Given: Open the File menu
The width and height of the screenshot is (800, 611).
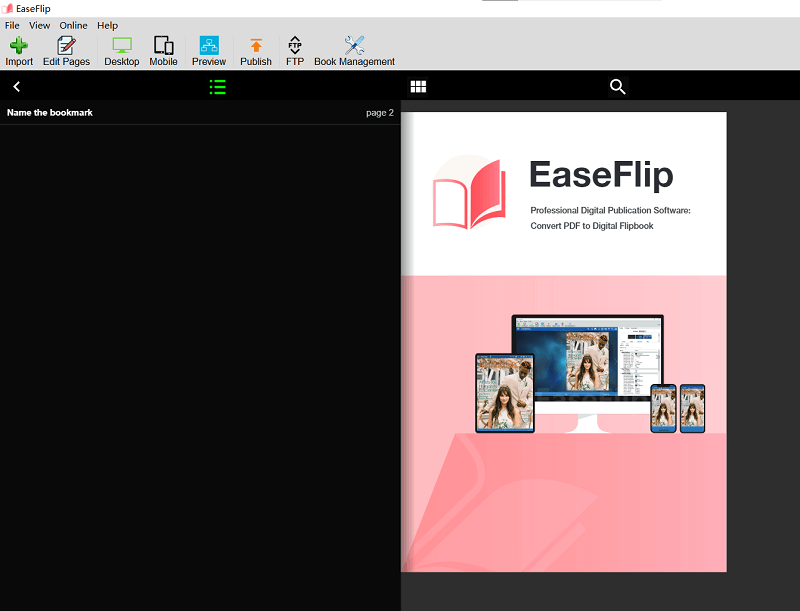Looking at the screenshot, I should click(x=12, y=25).
